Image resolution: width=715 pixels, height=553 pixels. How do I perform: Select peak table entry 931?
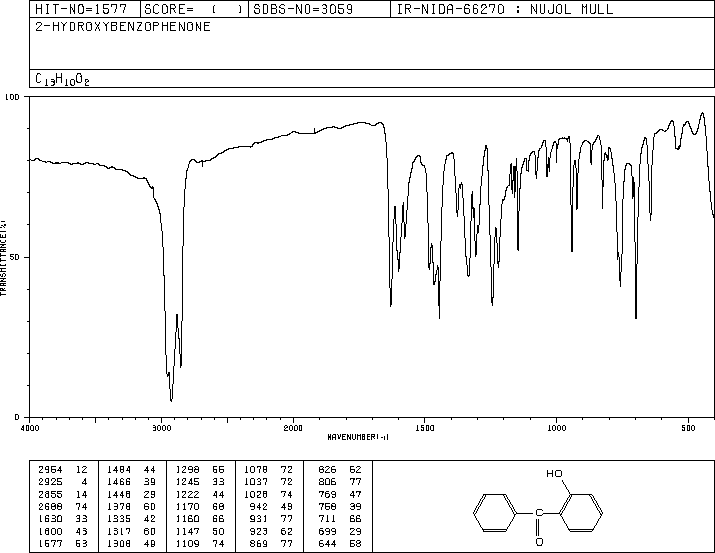[259, 519]
